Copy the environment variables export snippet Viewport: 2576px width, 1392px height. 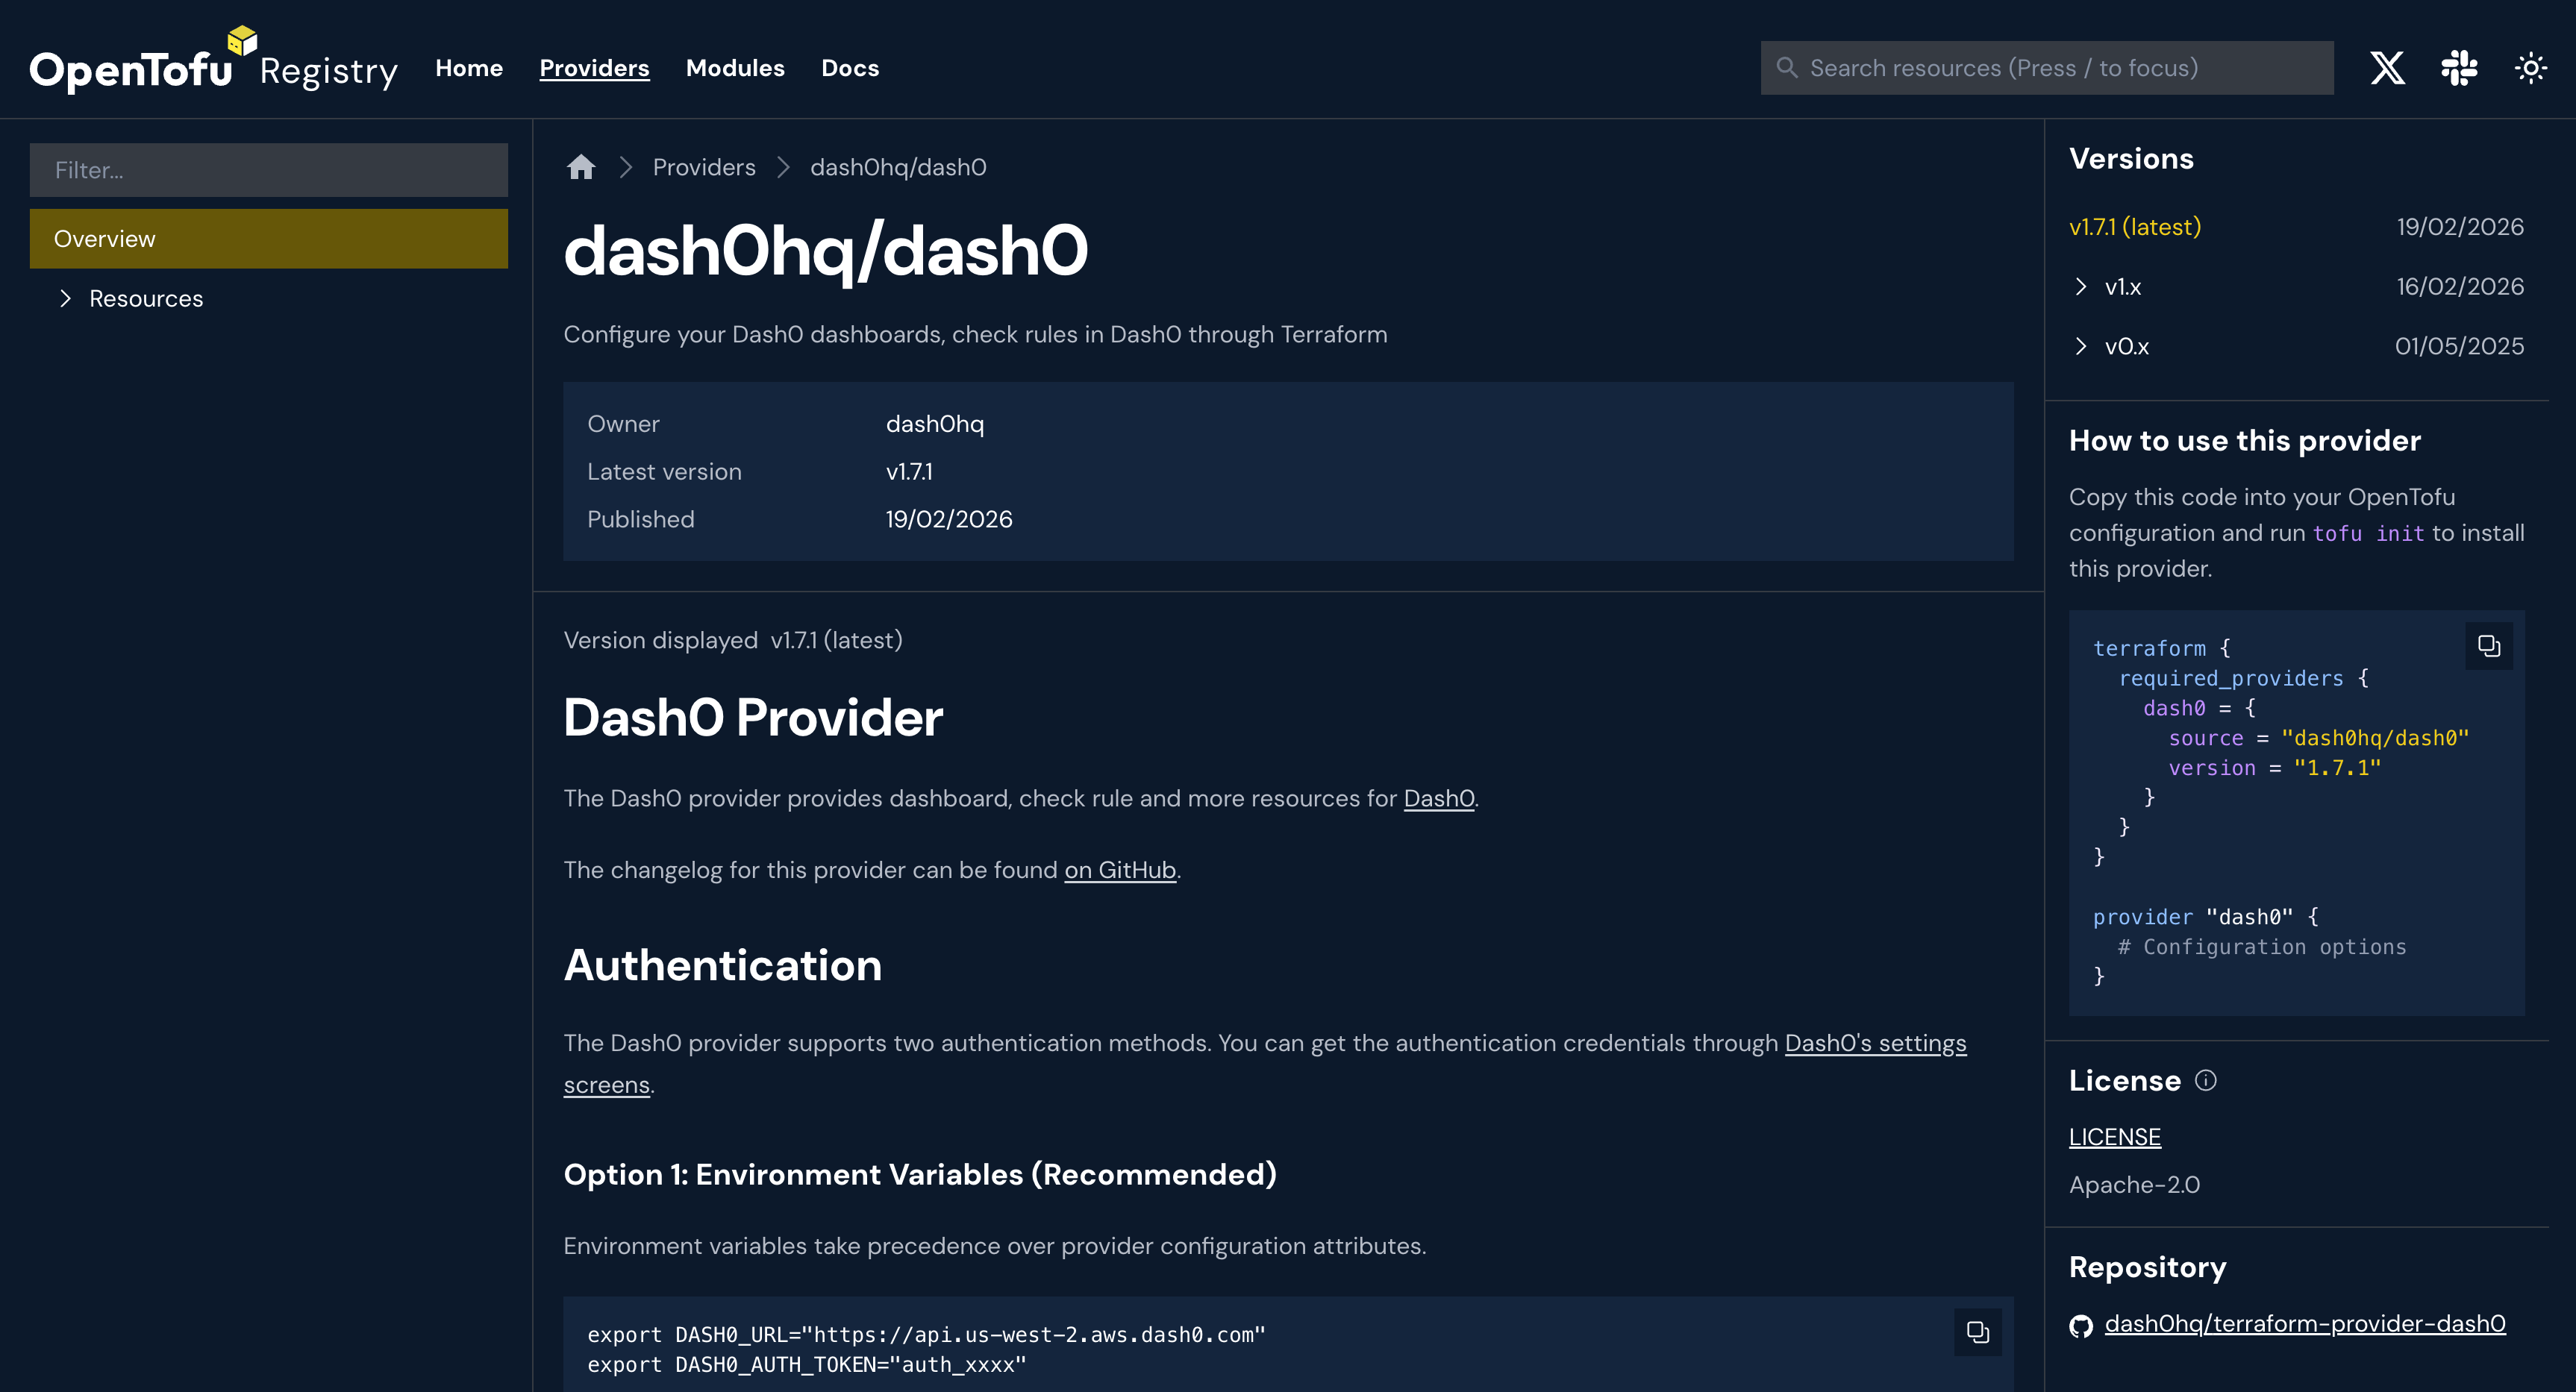pos(1977,1332)
